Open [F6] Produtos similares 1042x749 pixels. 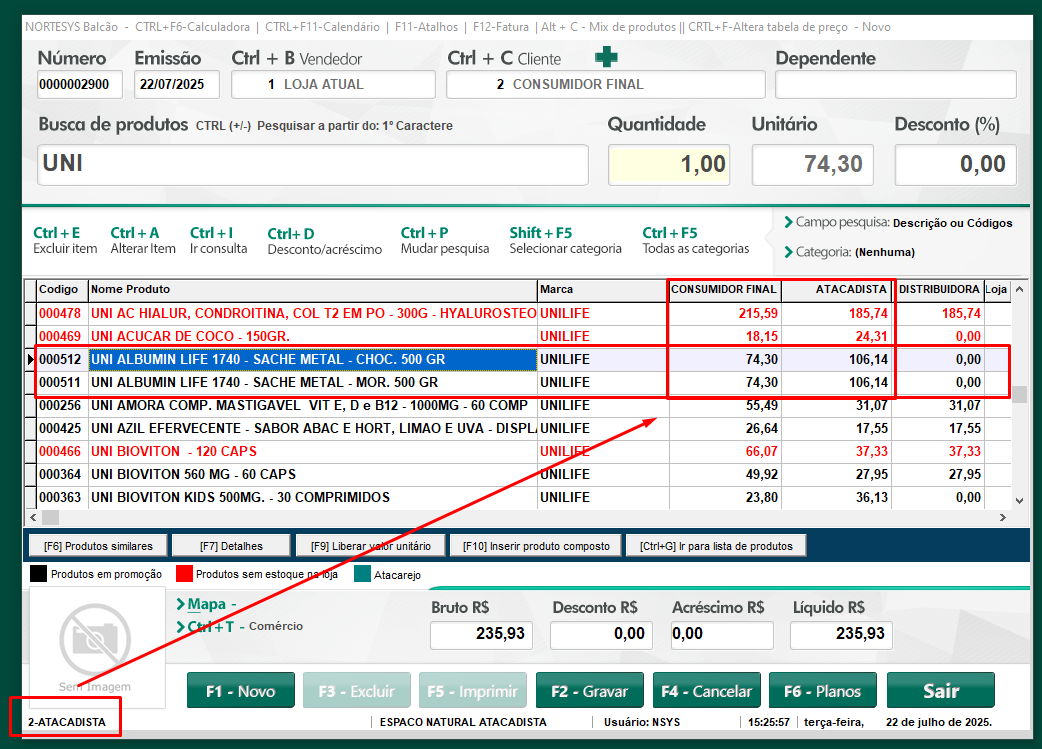(x=97, y=546)
